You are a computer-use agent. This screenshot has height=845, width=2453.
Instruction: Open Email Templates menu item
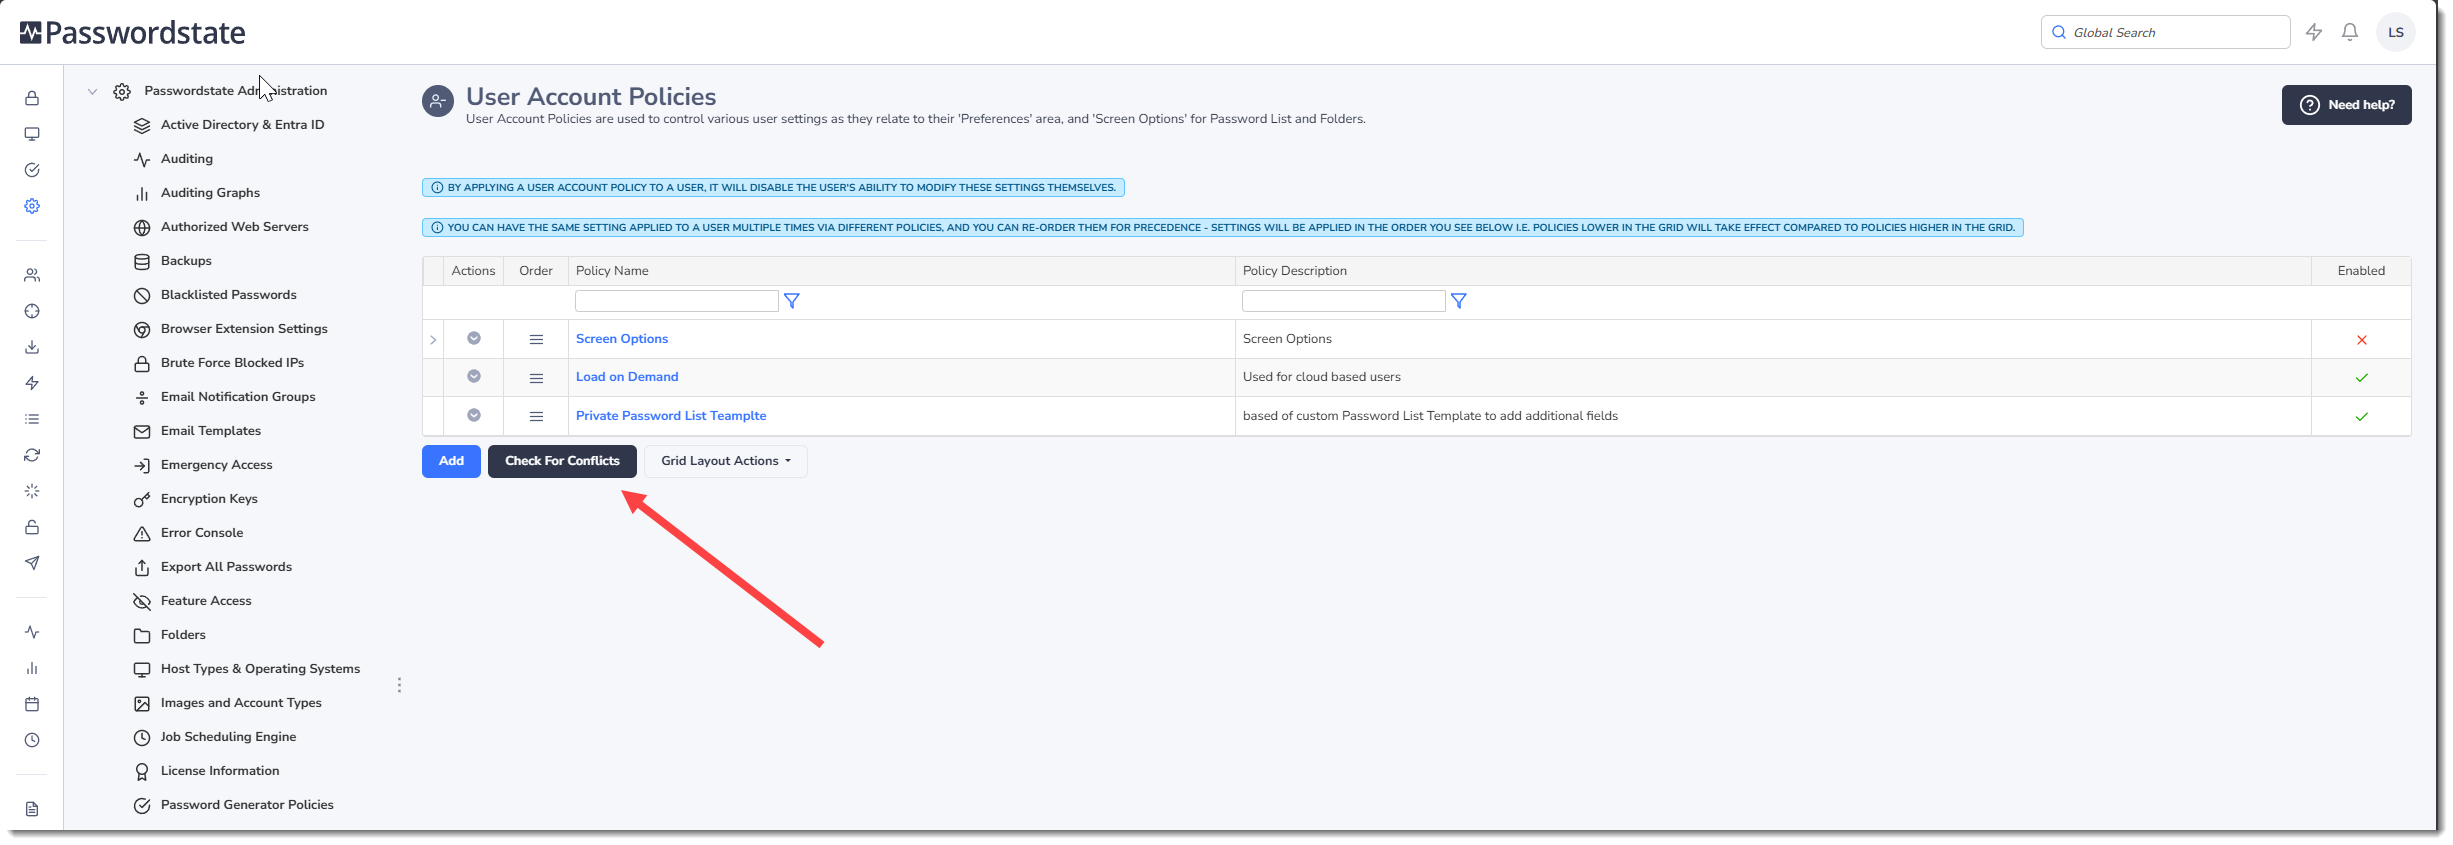click(x=210, y=431)
